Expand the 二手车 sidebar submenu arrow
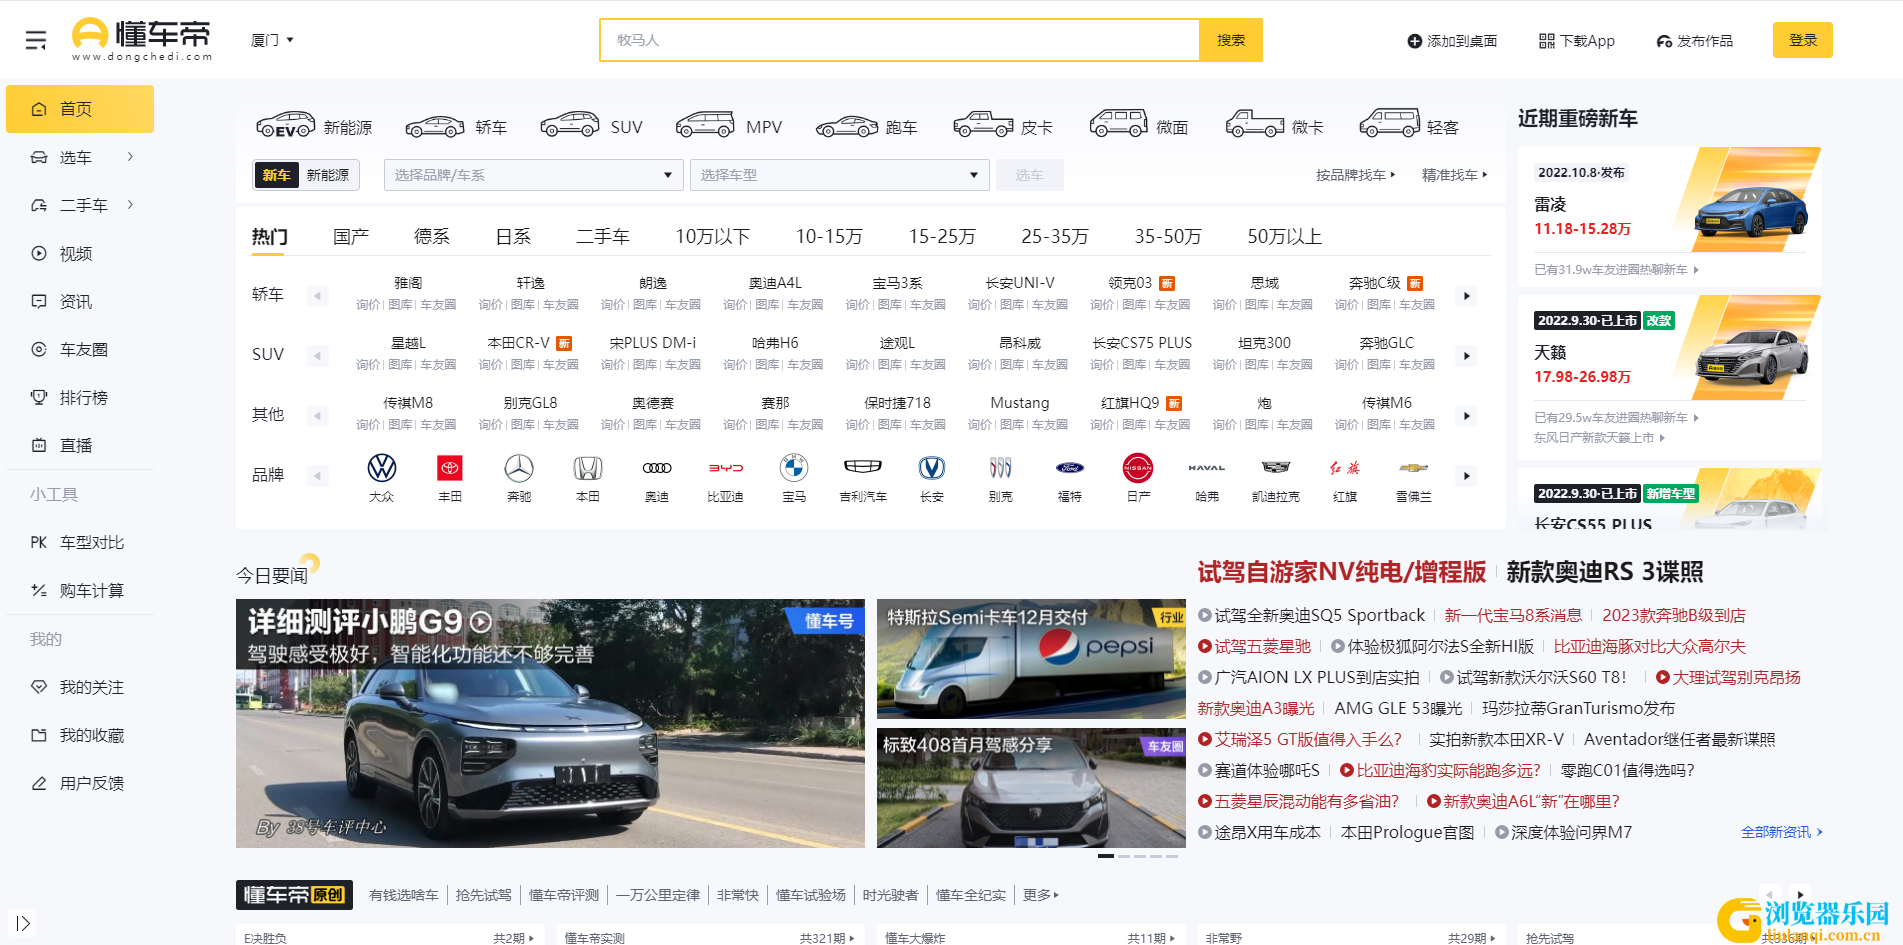The height and width of the screenshot is (945, 1903). pyautogui.click(x=130, y=205)
